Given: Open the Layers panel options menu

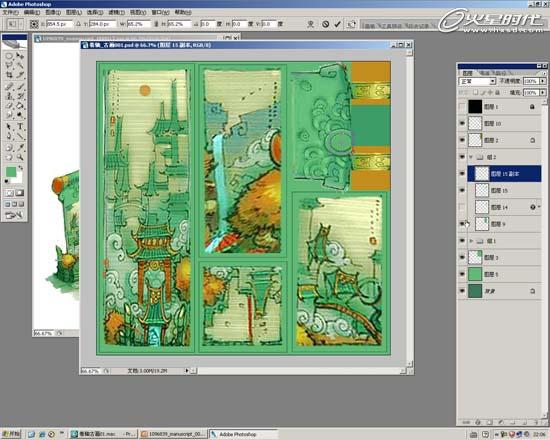Looking at the screenshot, I should click(x=544, y=73).
